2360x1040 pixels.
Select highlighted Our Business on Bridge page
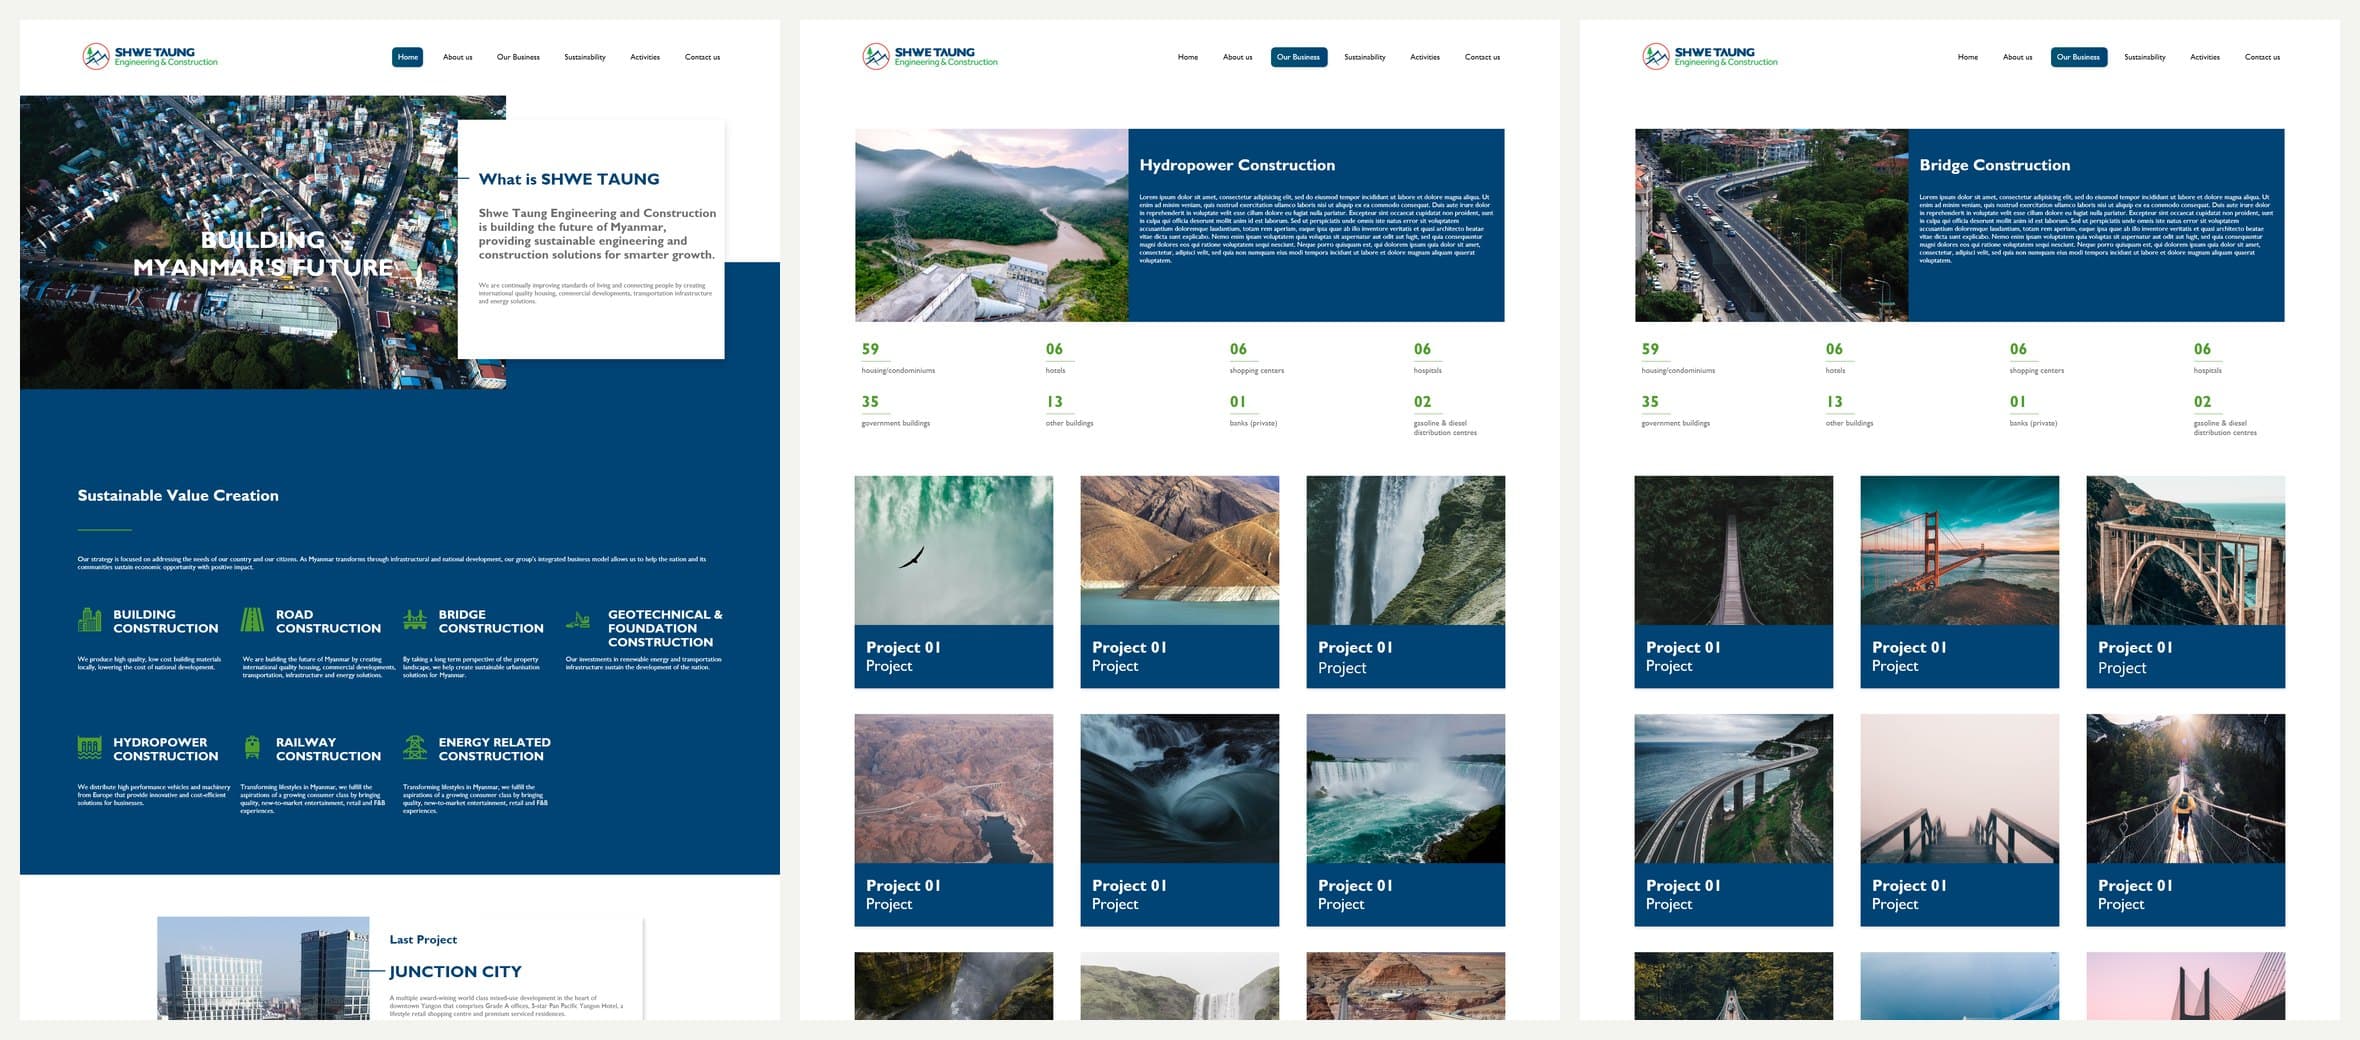tap(2079, 57)
